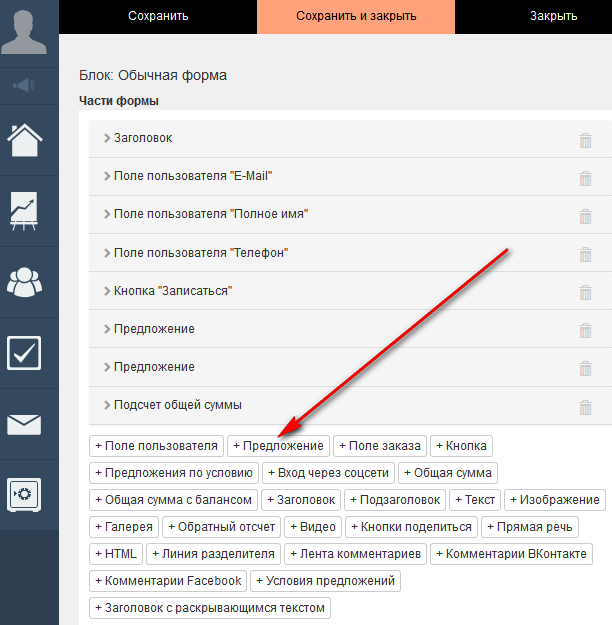Image resolution: width=612 pixels, height=625 pixels.
Task: Open the checkmark tasks icon in sidebar
Action: tap(24, 353)
